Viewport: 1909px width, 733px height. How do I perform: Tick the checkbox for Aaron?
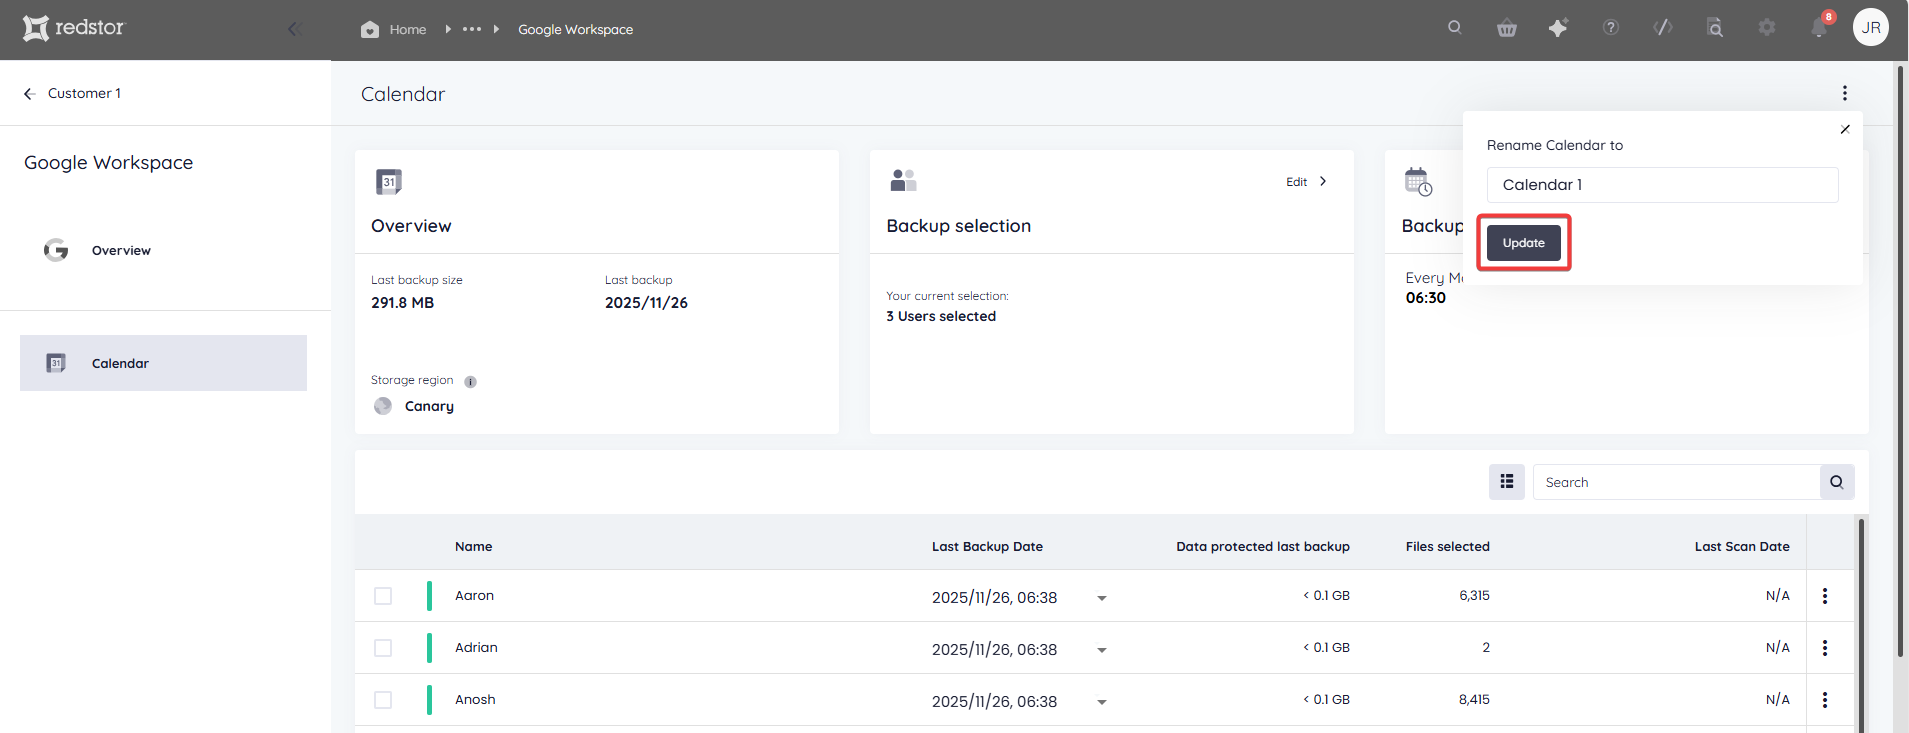click(x=383, y=596)
